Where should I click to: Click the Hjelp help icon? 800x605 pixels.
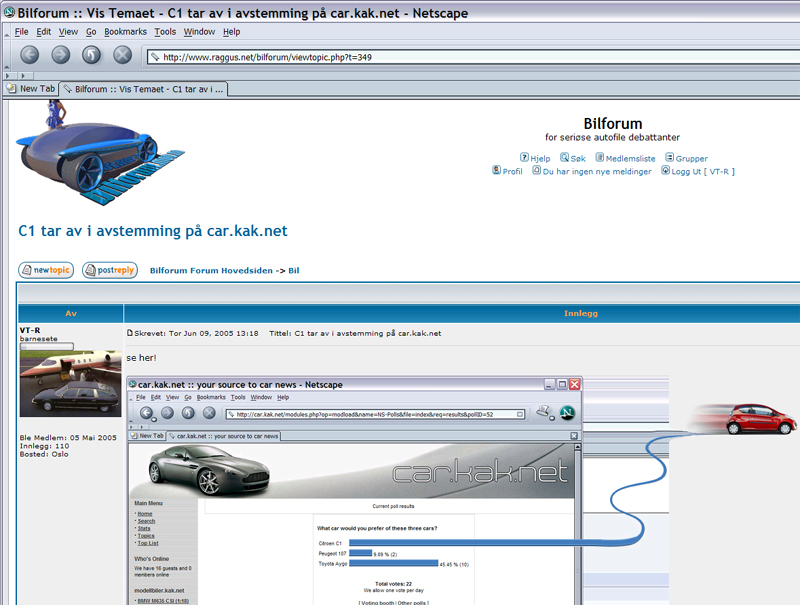524,157
